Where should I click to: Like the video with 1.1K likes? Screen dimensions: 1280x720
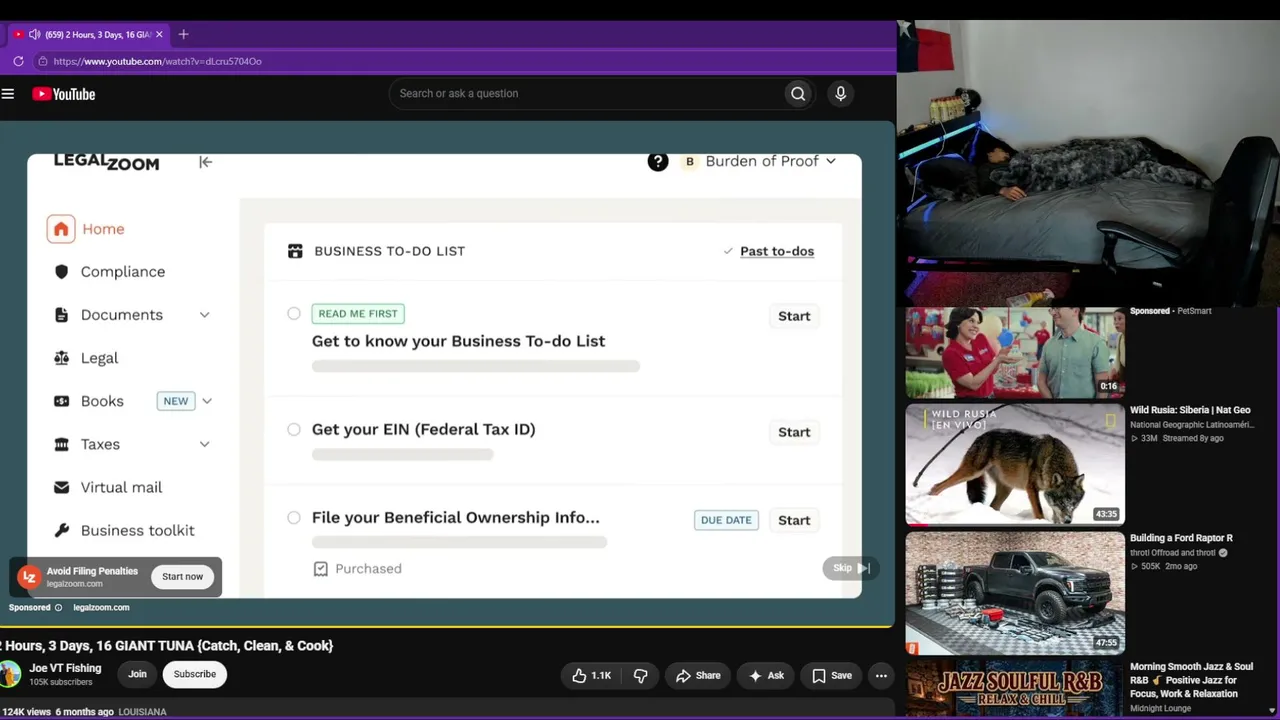point(591,676)
